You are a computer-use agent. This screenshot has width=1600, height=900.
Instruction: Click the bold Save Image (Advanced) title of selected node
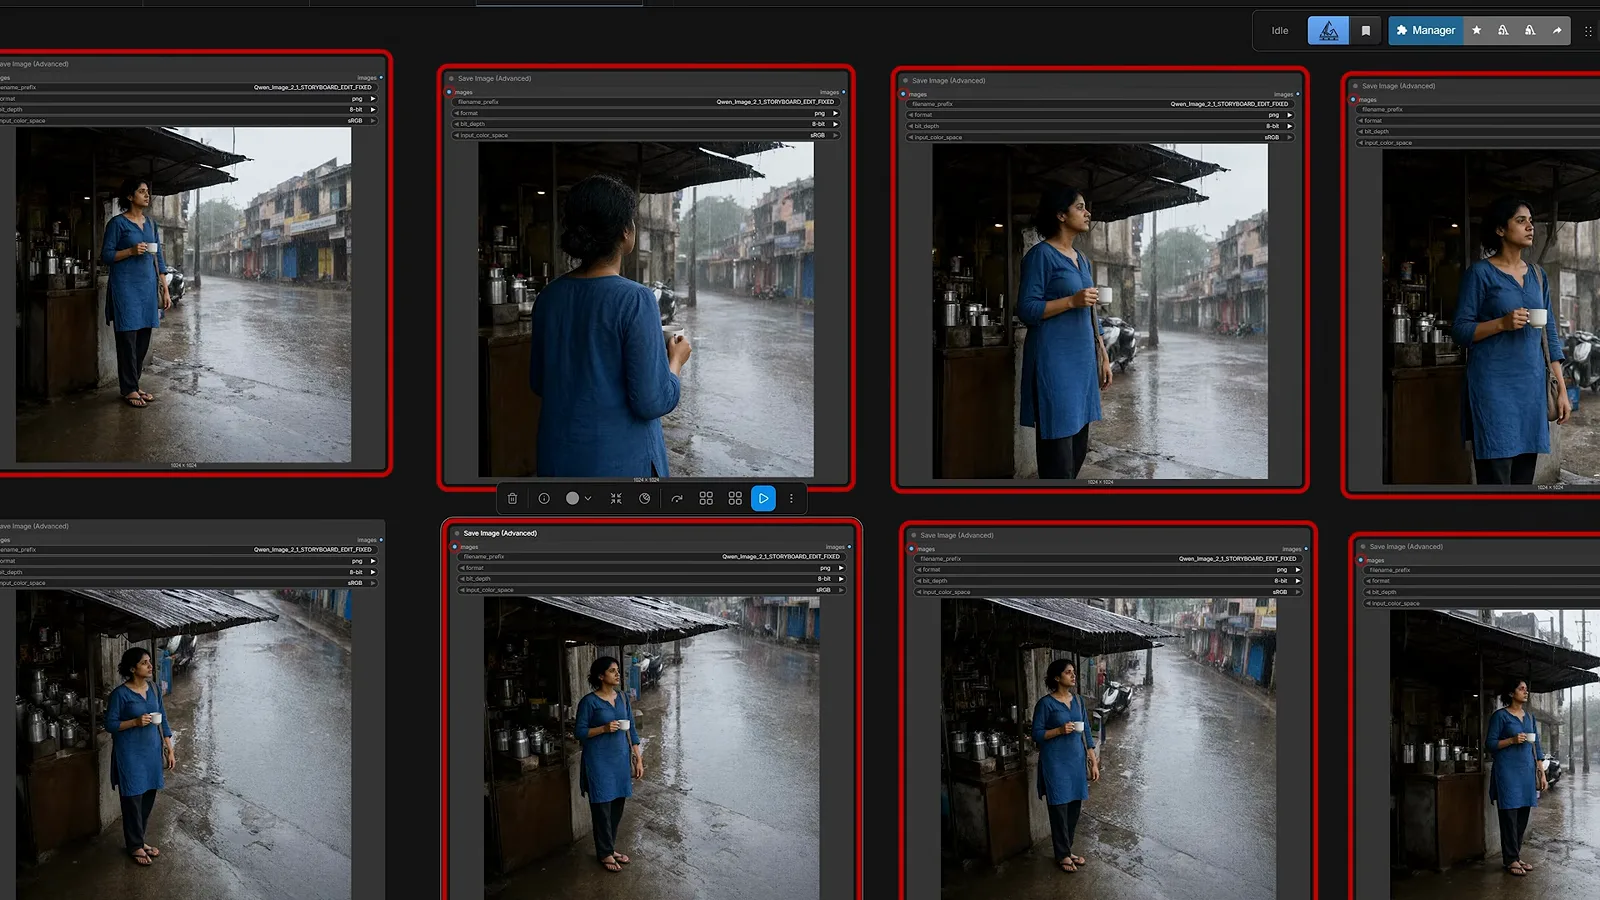pos(500,533)
